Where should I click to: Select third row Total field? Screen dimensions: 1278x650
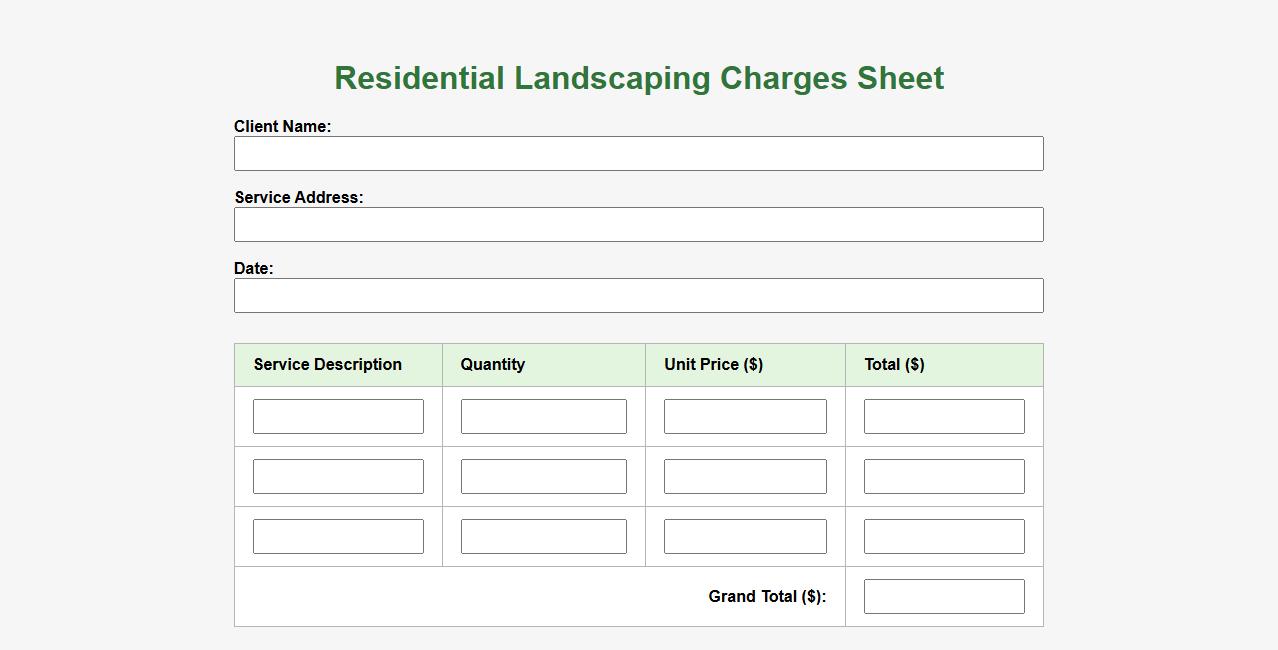pyautogui.click(x=944, y=537)
